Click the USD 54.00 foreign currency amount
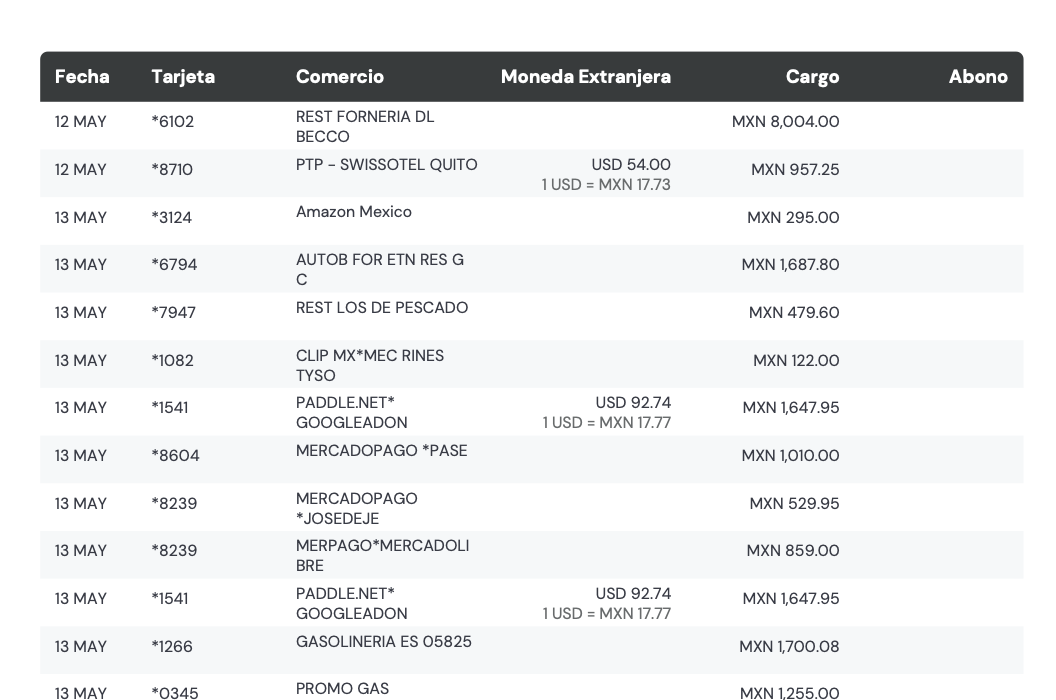Screen dimensions: 1056x700 631,164
